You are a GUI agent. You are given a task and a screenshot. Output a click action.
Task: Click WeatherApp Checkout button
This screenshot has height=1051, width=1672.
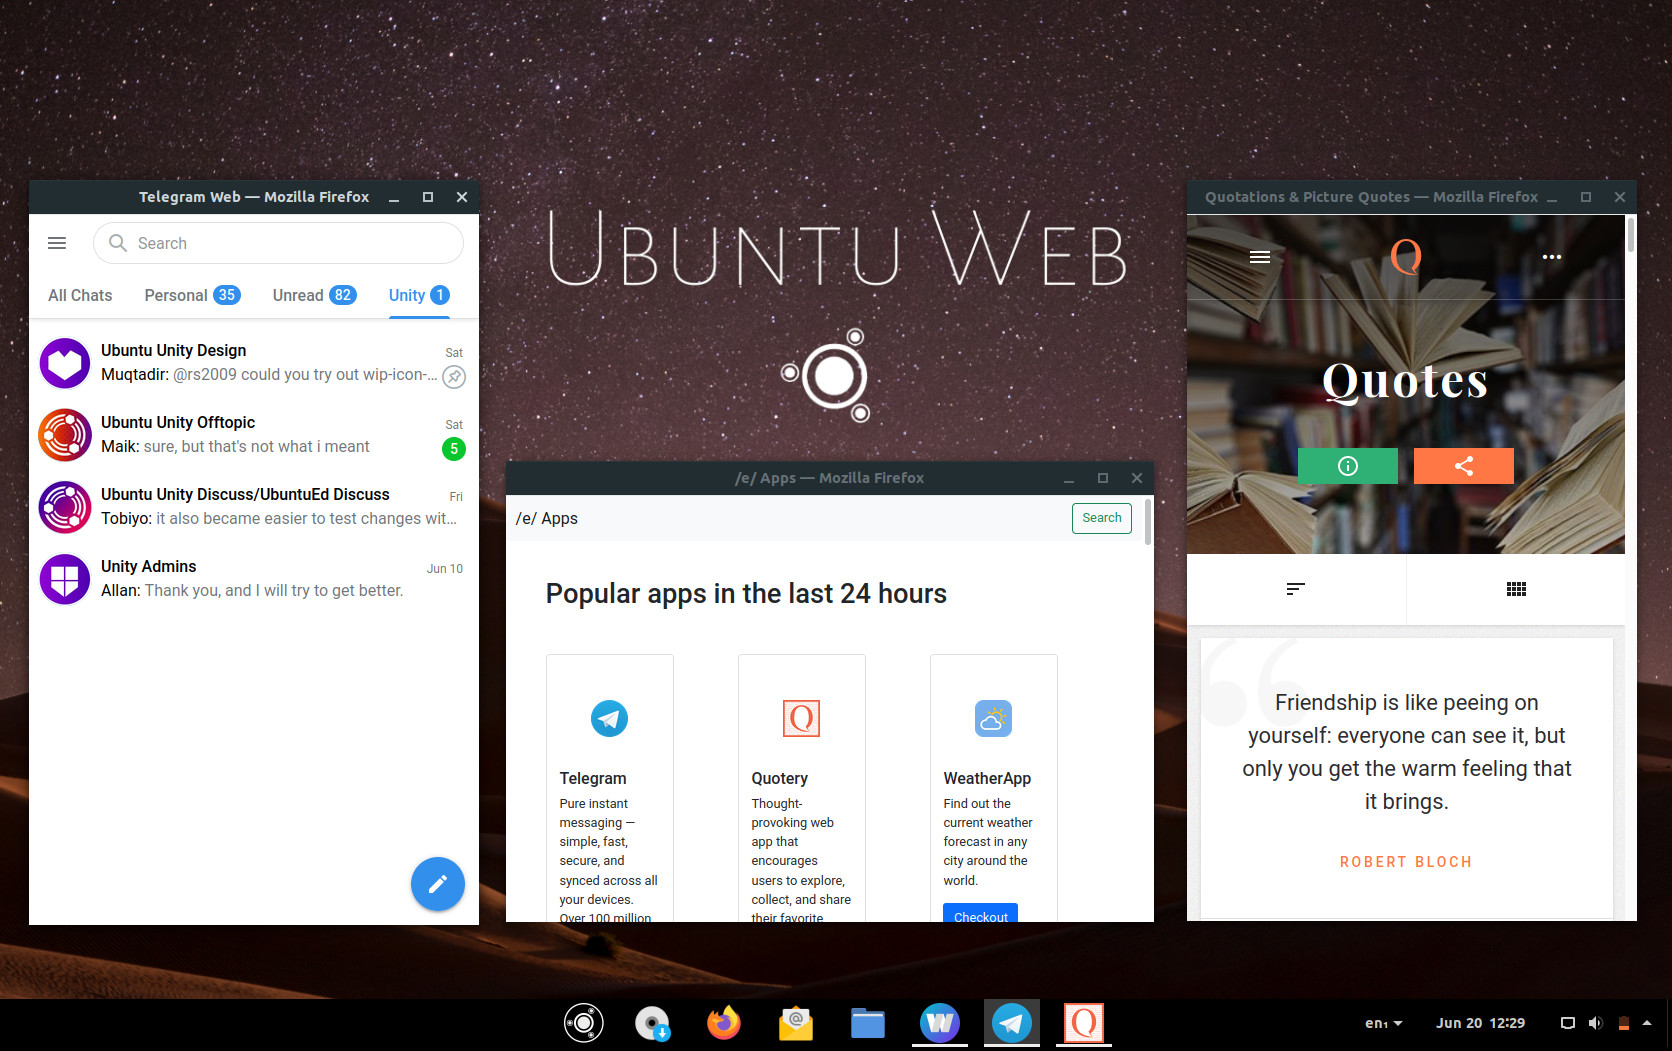pos(980,914)
